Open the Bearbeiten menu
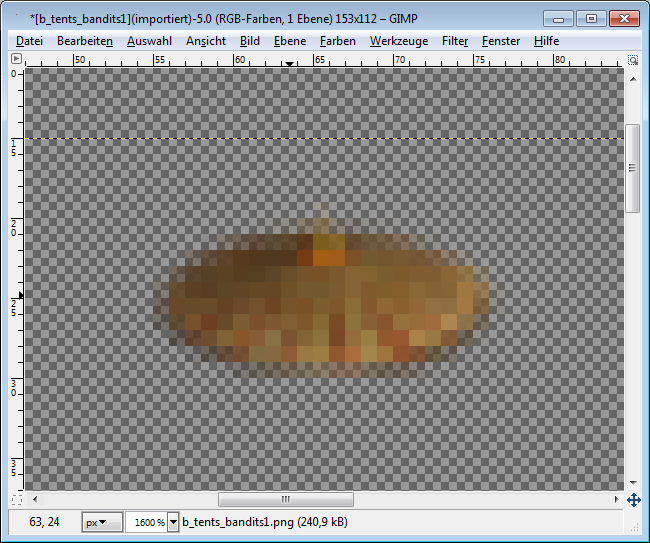The image size is (650, 543). 85,41
